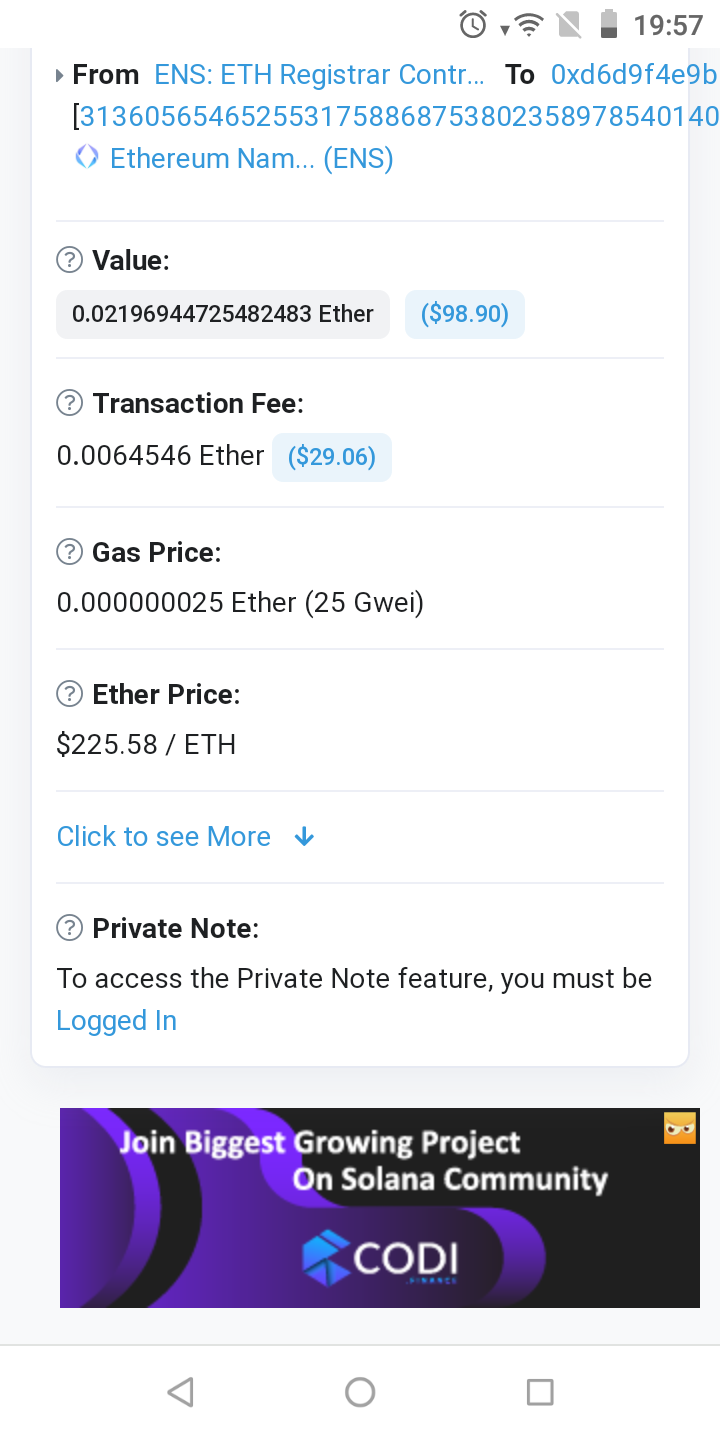Tap the Android home circle button
This screenshot has height=1440, width=720.
point(360,1392)
